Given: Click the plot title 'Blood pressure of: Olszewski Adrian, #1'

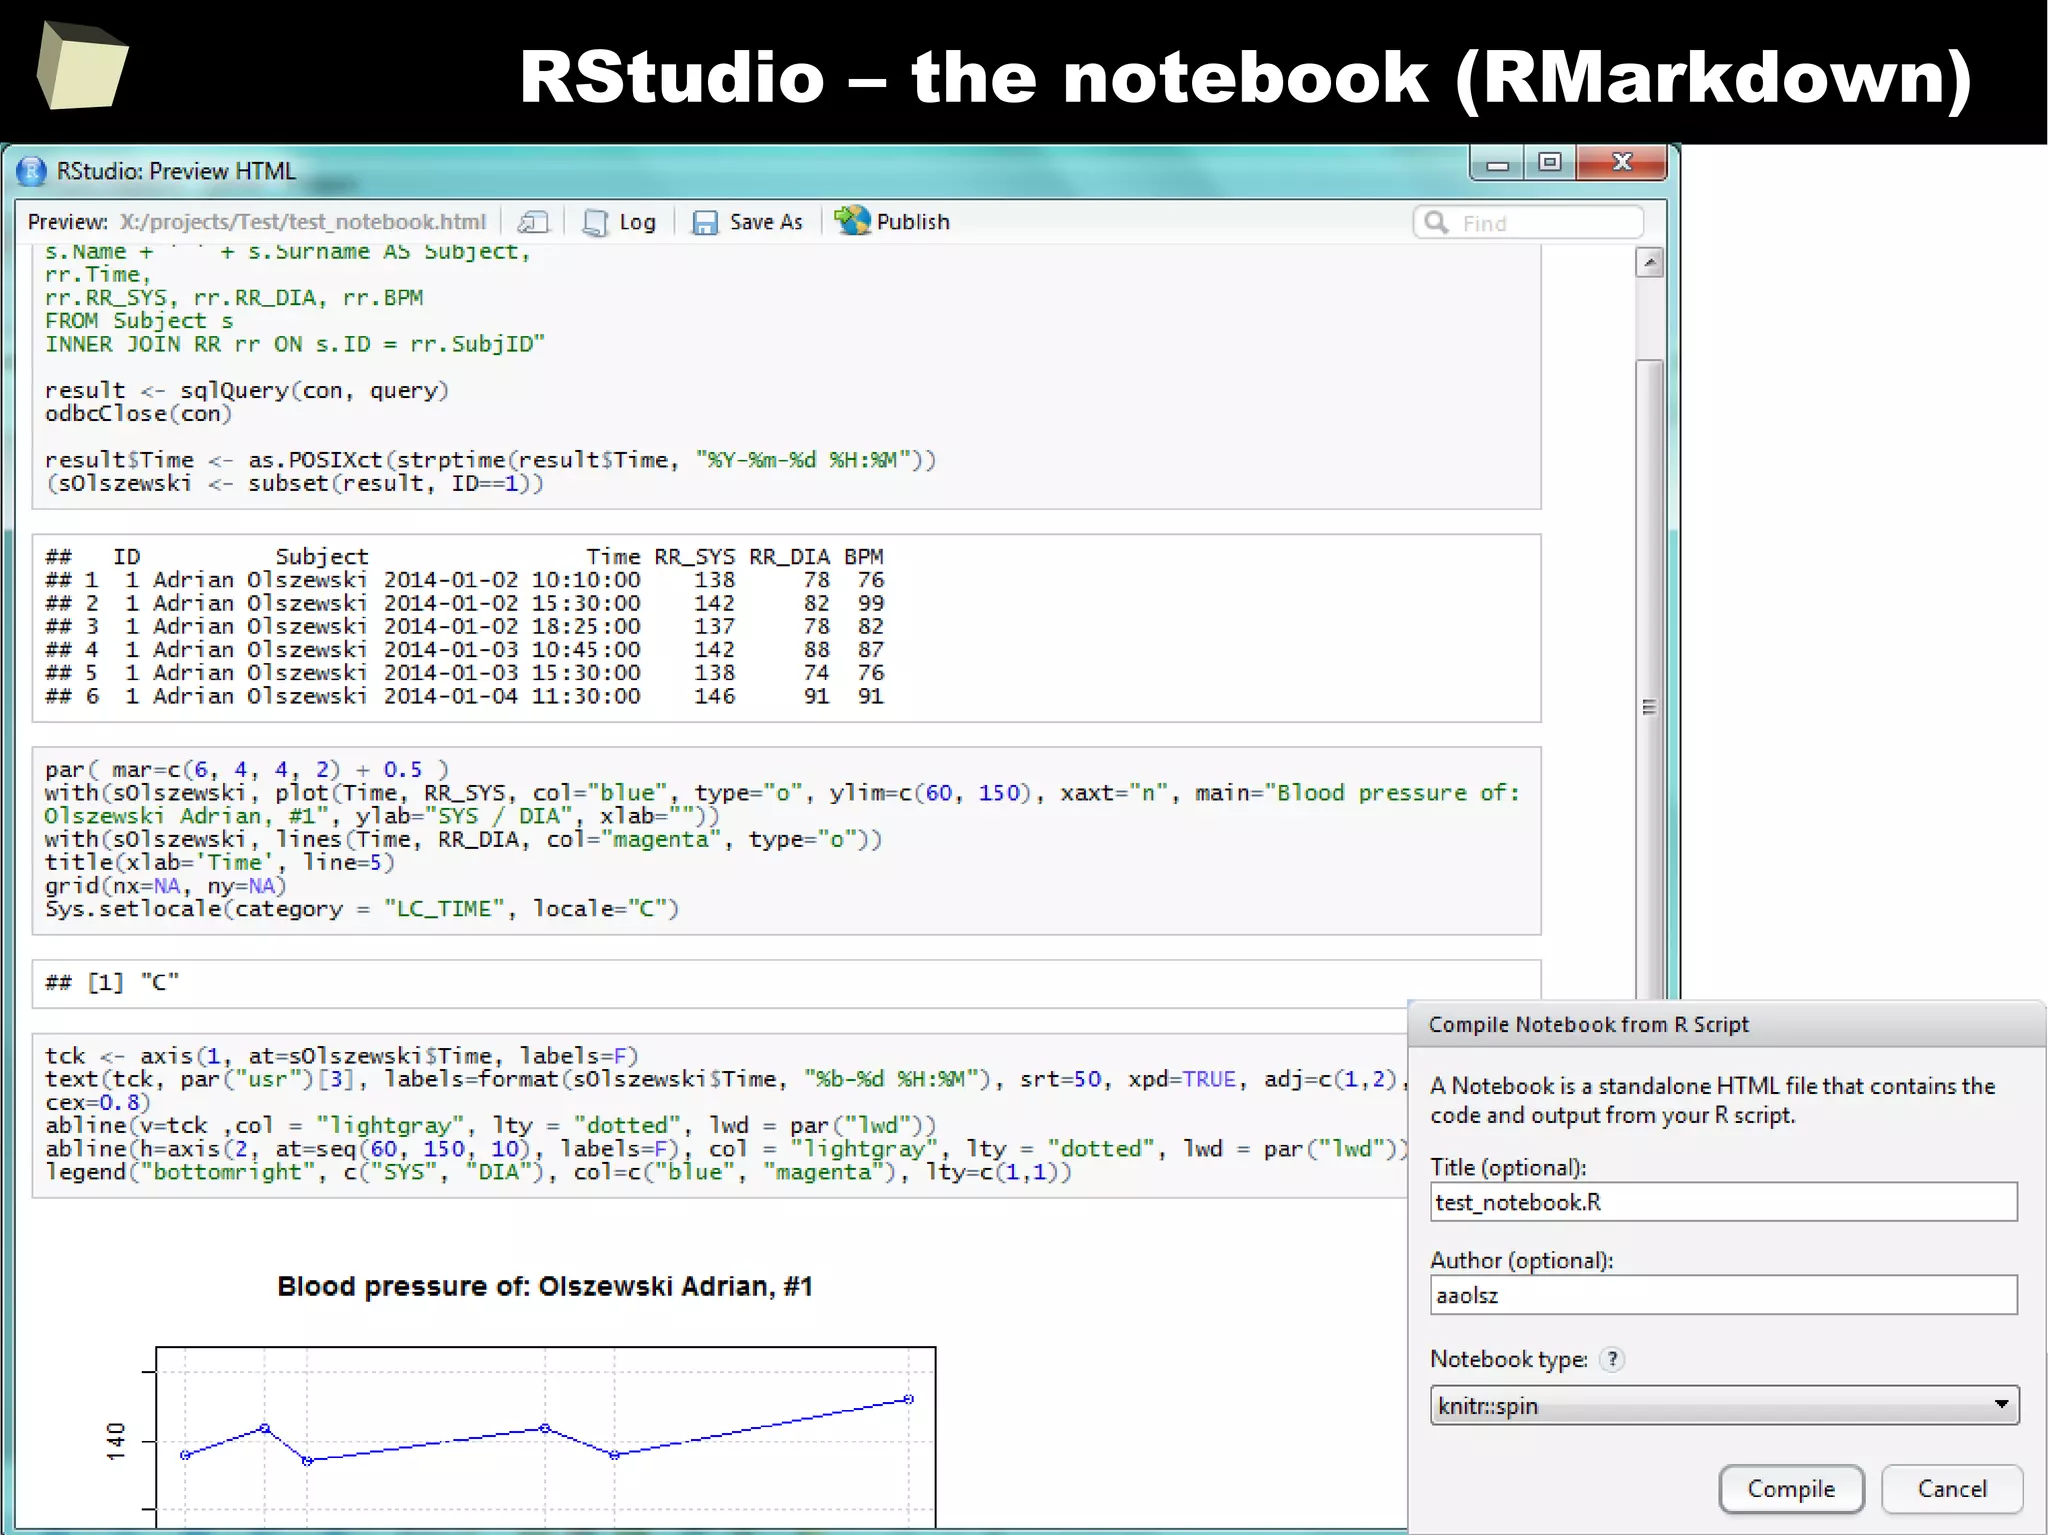Looking at the screenshot, I should 544,1286.
